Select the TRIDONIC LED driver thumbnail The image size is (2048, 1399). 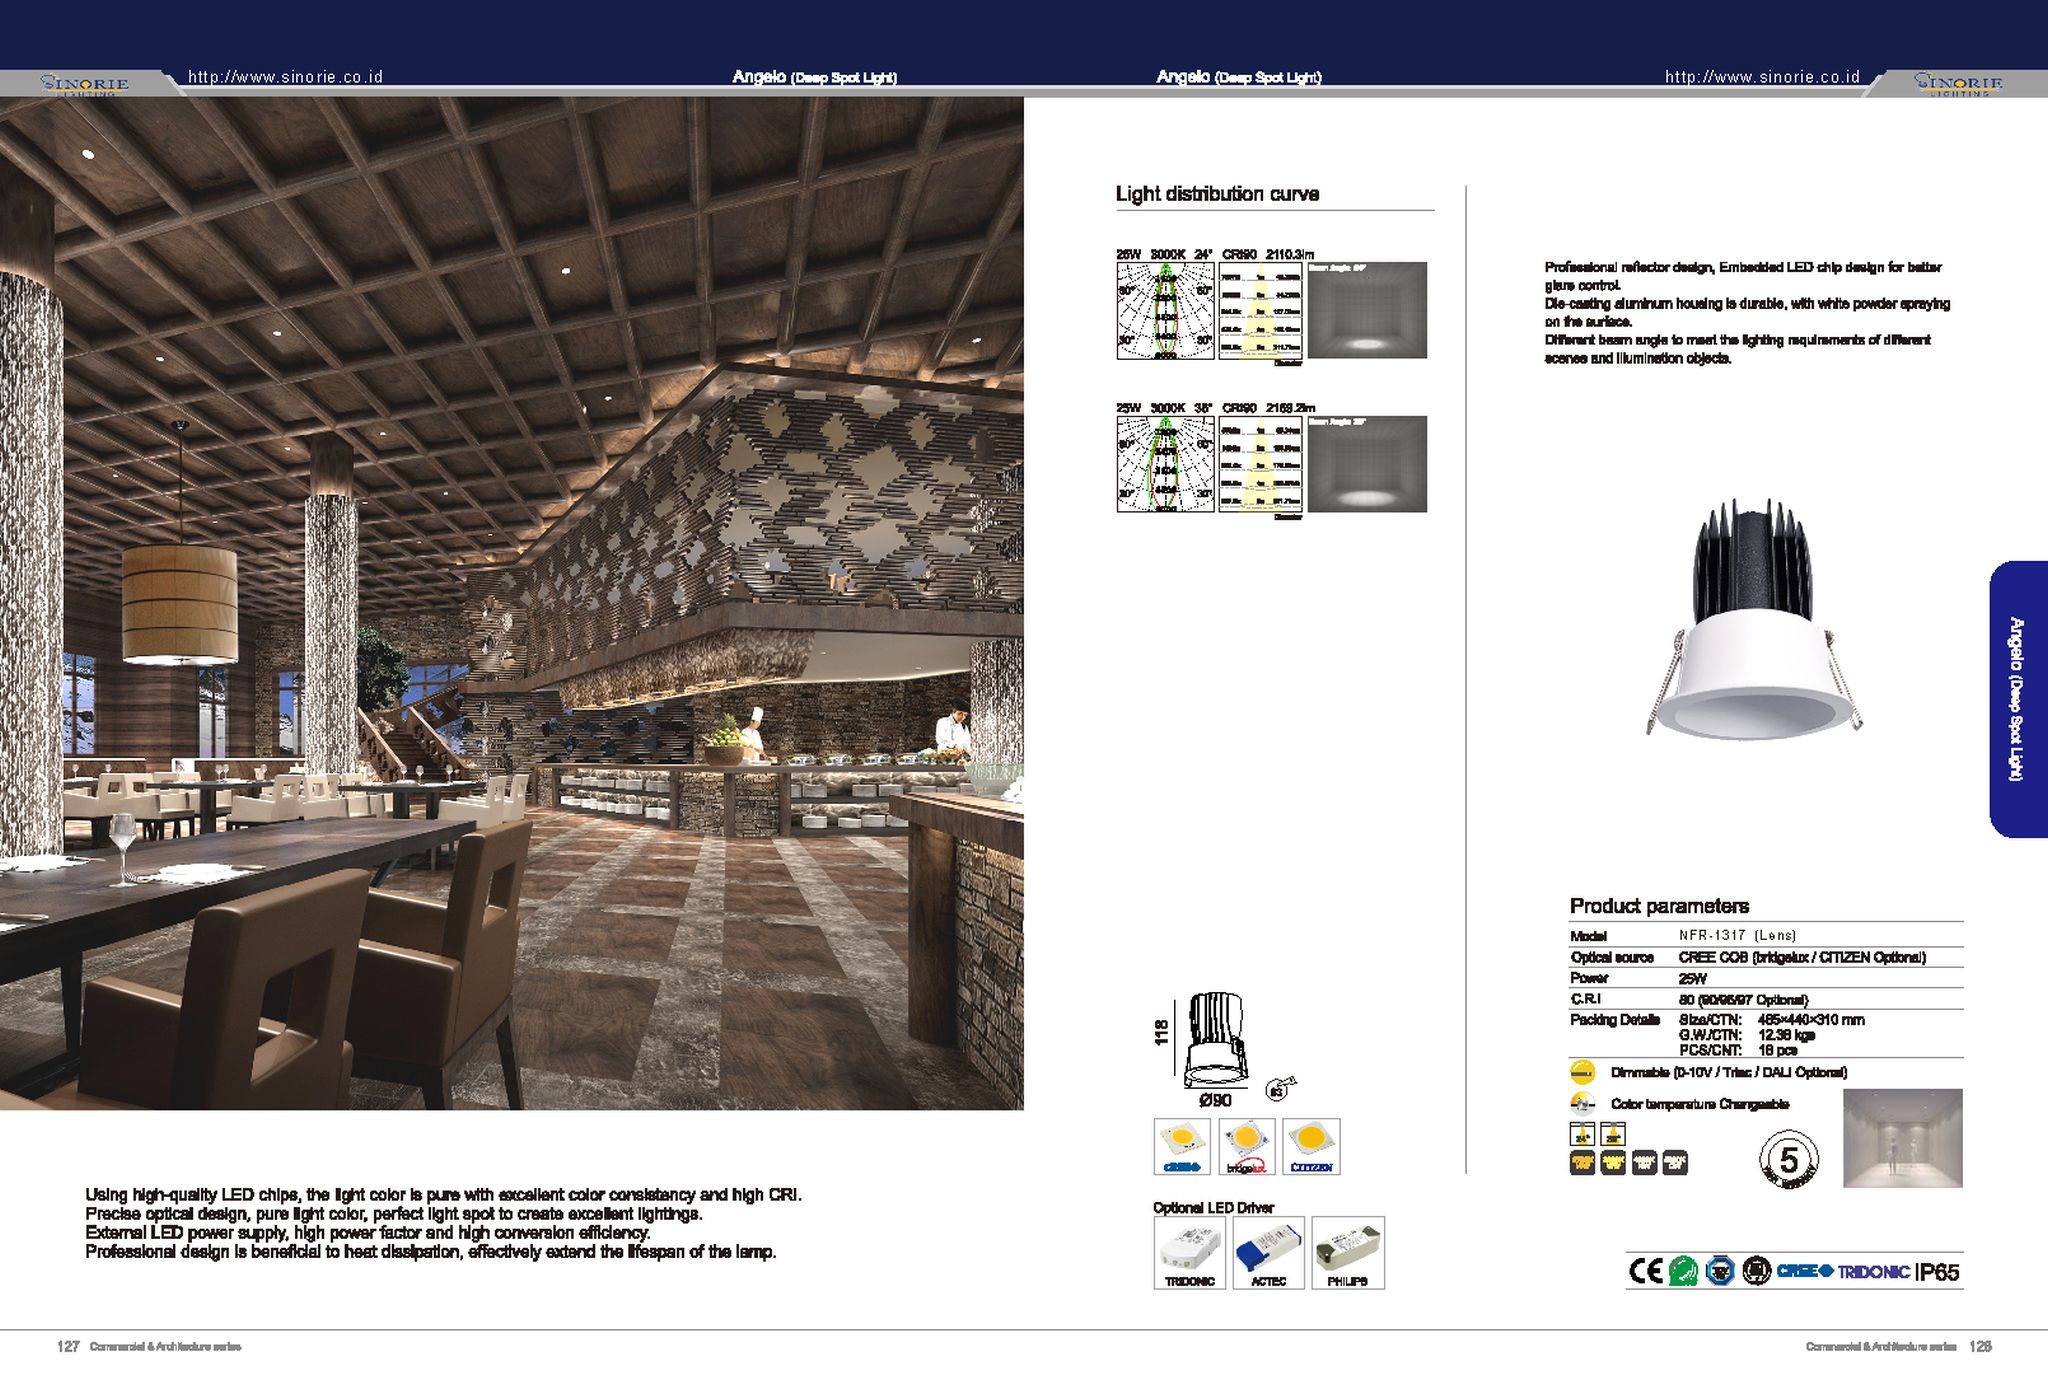[1189, 1252]
